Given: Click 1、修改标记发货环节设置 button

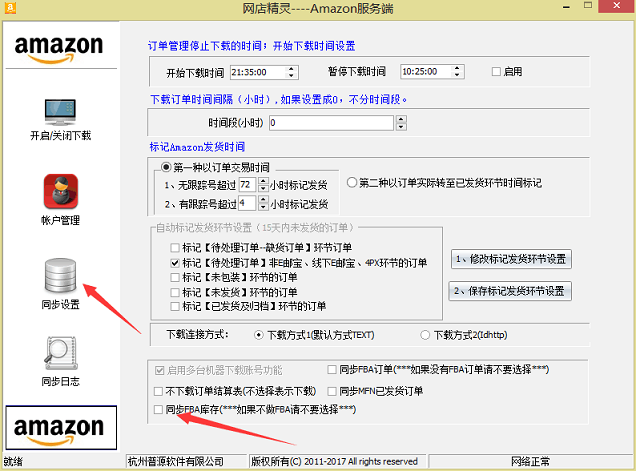Looking at the screenshot, I should point(511,259).
